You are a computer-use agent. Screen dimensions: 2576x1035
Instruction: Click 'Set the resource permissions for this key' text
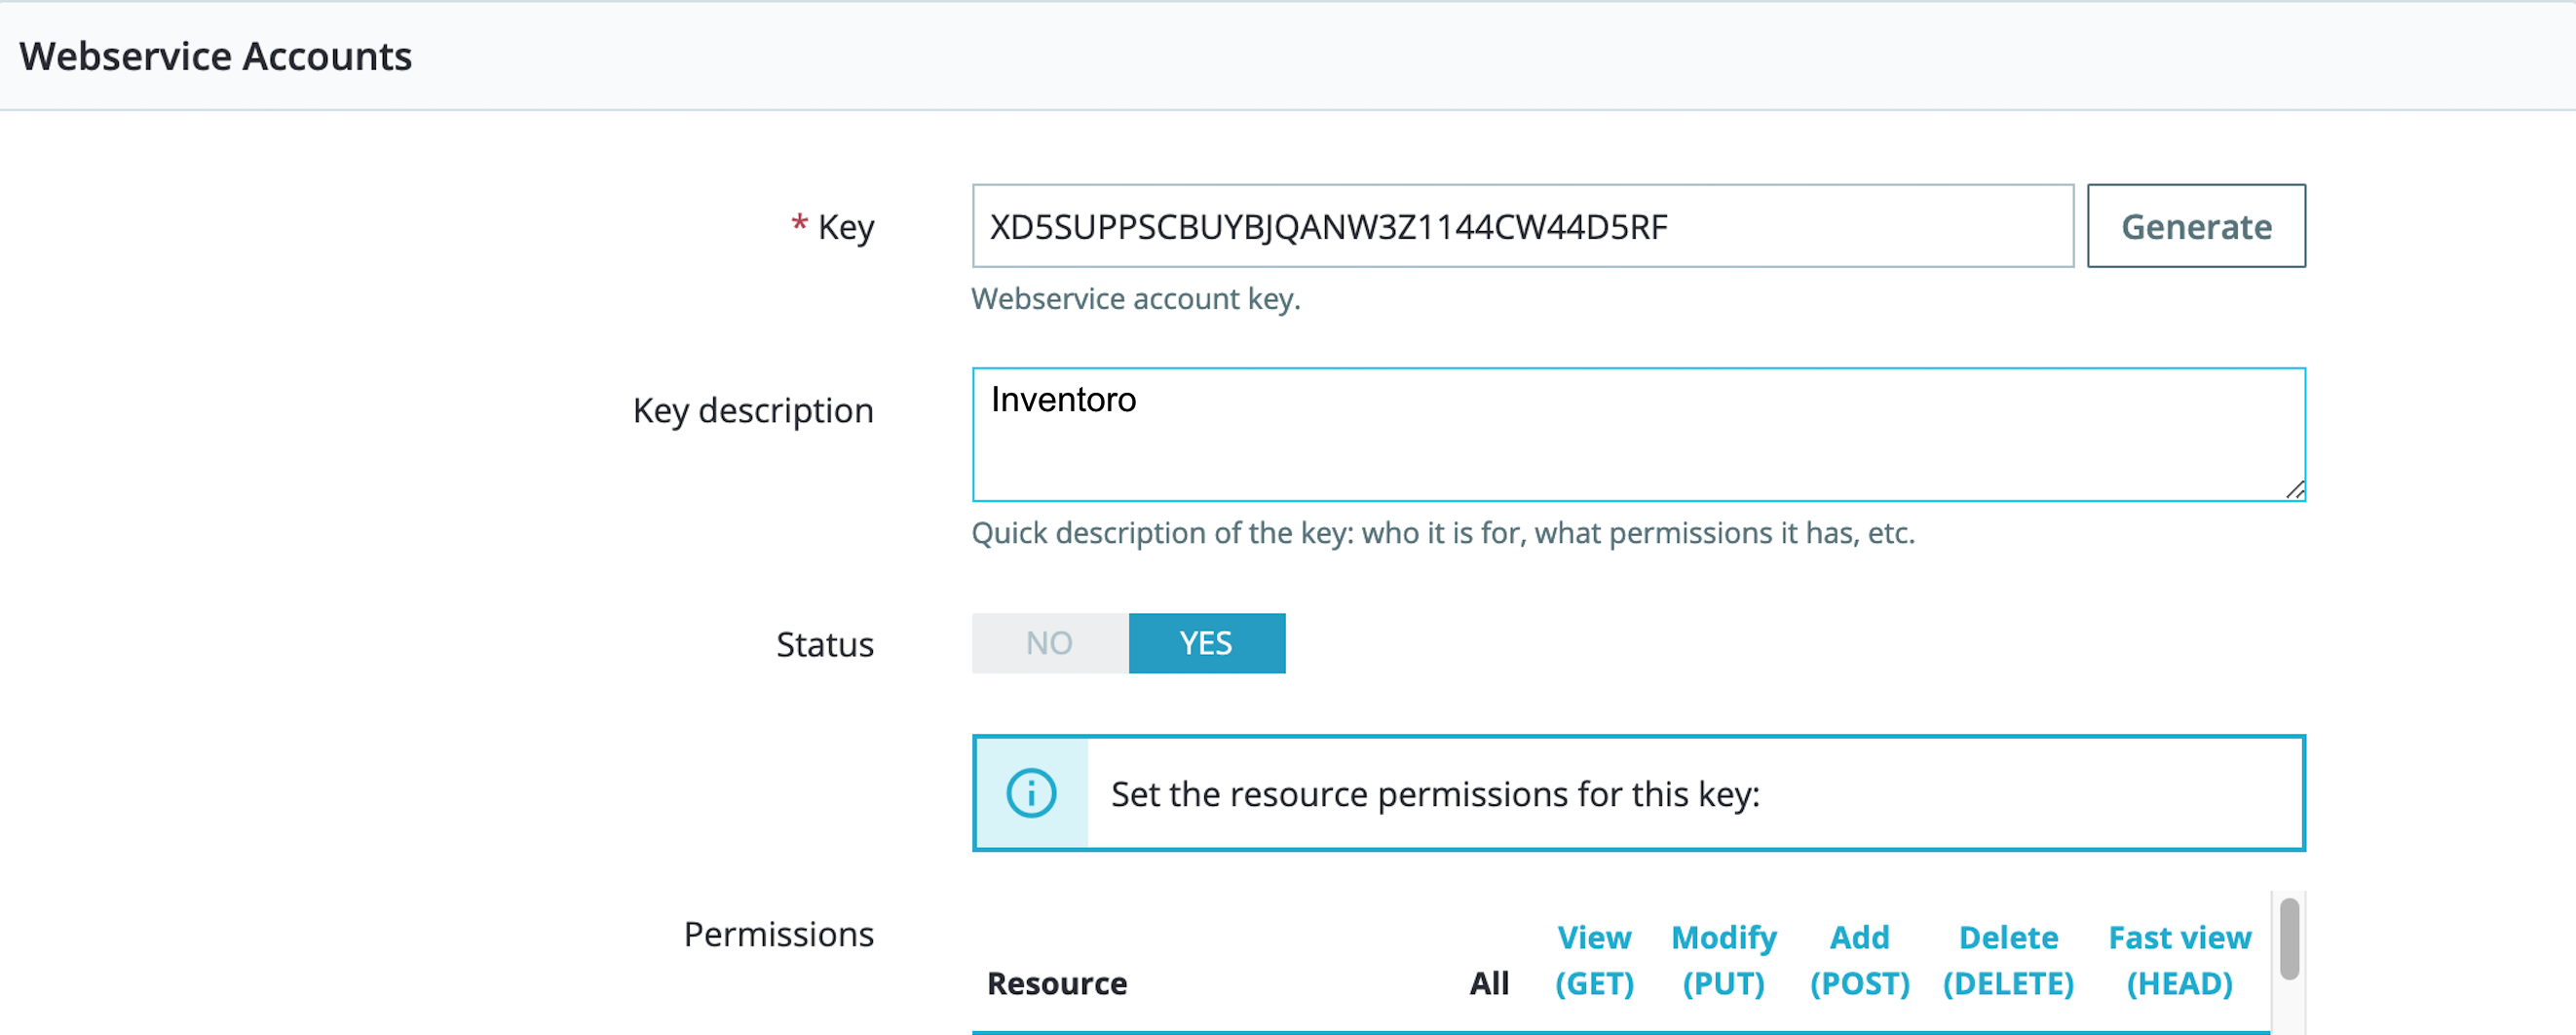(x=1435, y=794)
